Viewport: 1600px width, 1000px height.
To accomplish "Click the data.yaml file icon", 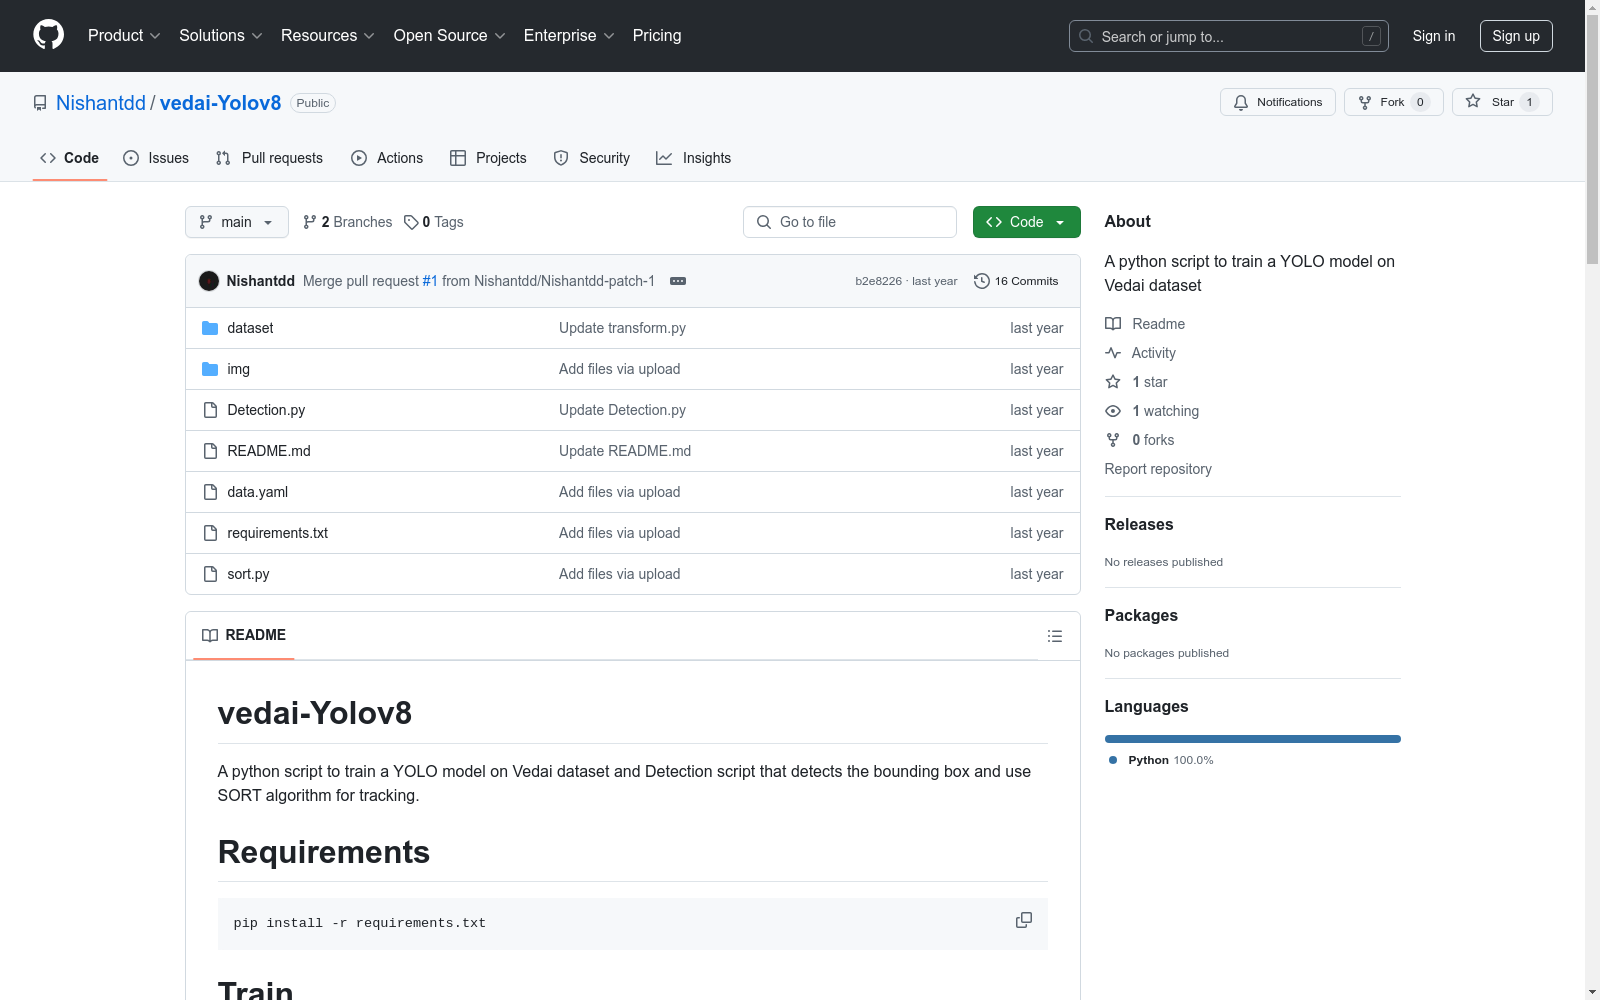I will [210, 492].
